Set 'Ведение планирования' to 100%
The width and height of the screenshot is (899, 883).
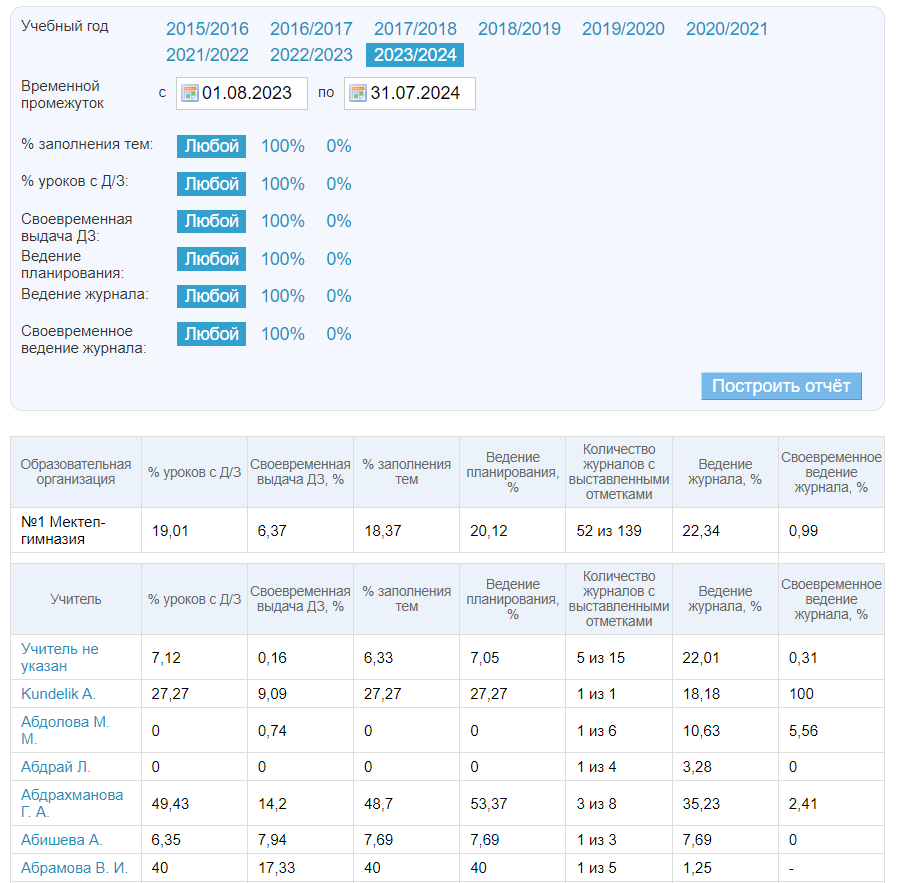(283, 259)
